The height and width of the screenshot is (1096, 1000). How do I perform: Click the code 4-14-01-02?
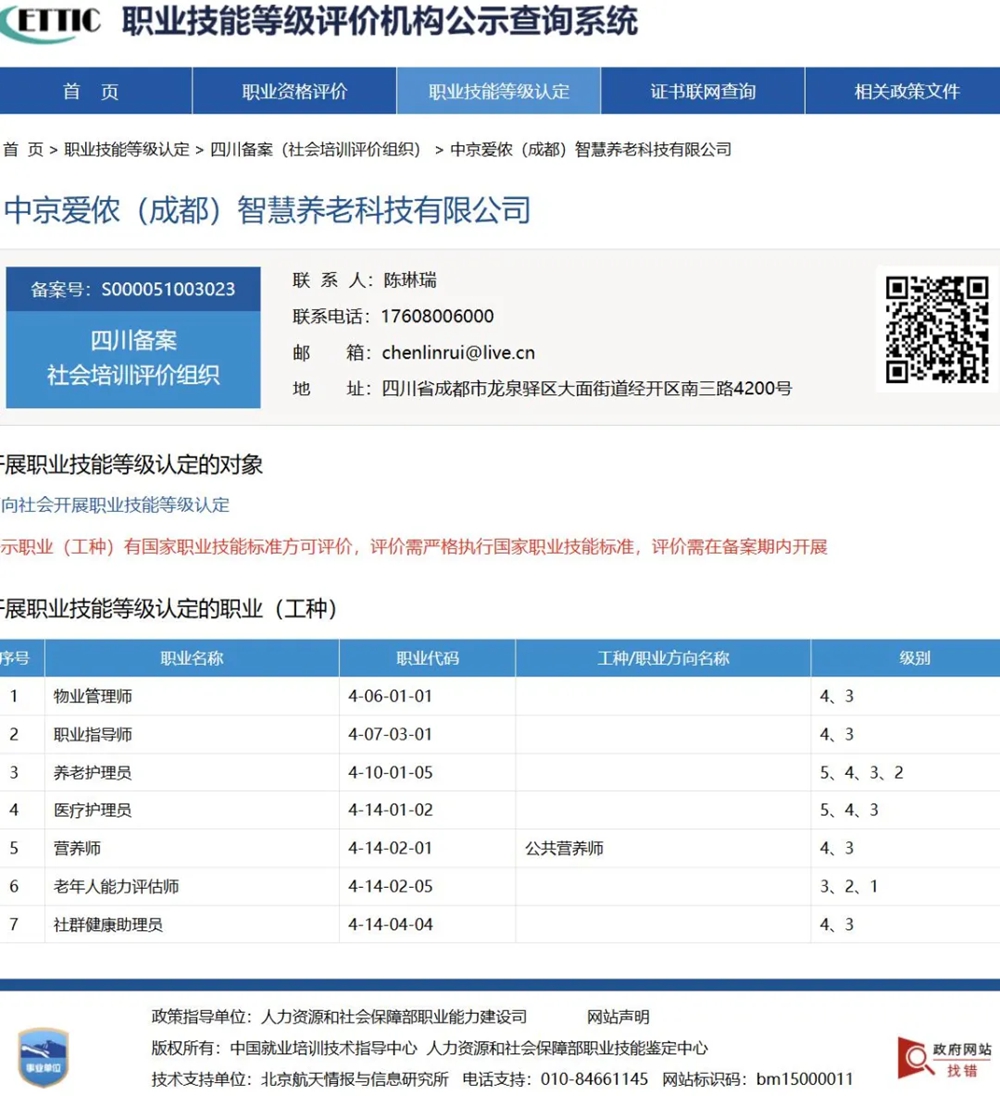(390, 810)
